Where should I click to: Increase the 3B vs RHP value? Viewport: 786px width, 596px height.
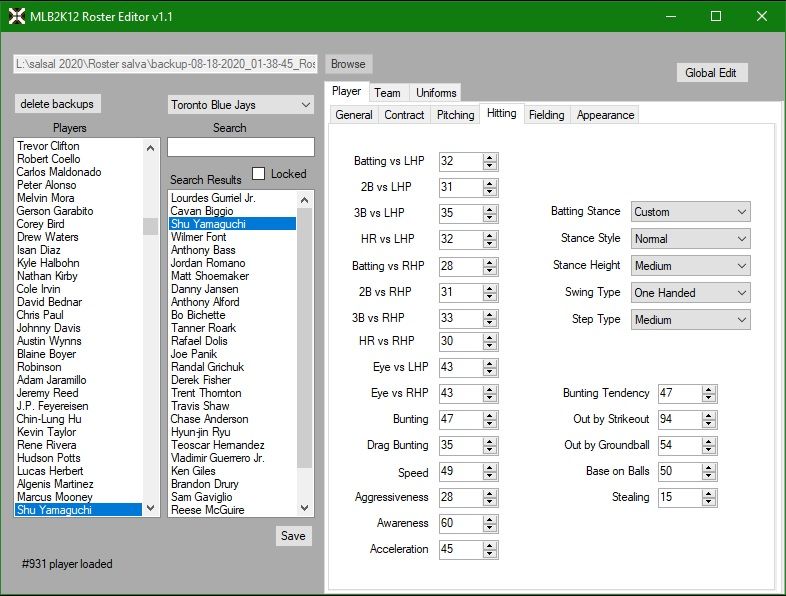[490, 314]
